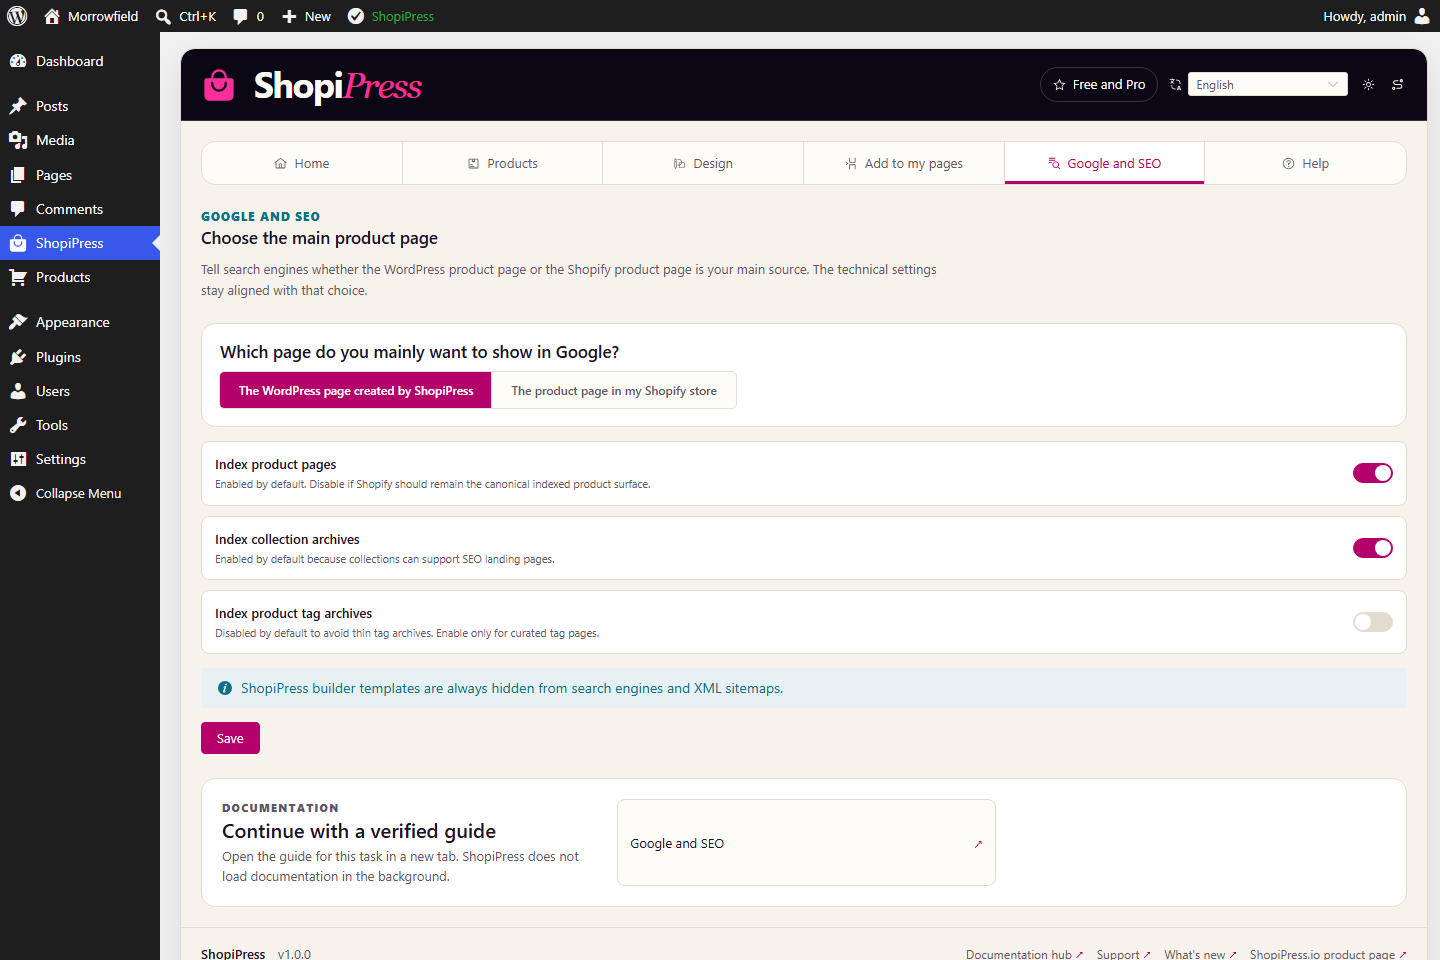Image resolution: width=1440 pixels, height=960 pixels.
Task: Click the 'Index collection archives' label
Action: [287, 539]
